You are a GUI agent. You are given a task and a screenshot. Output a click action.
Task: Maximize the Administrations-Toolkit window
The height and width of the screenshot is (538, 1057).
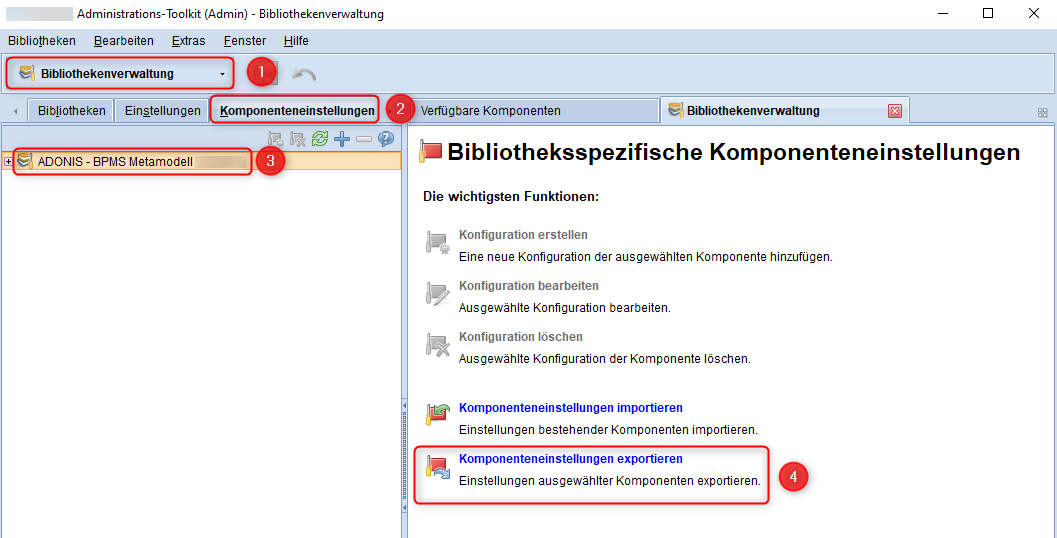988,13
